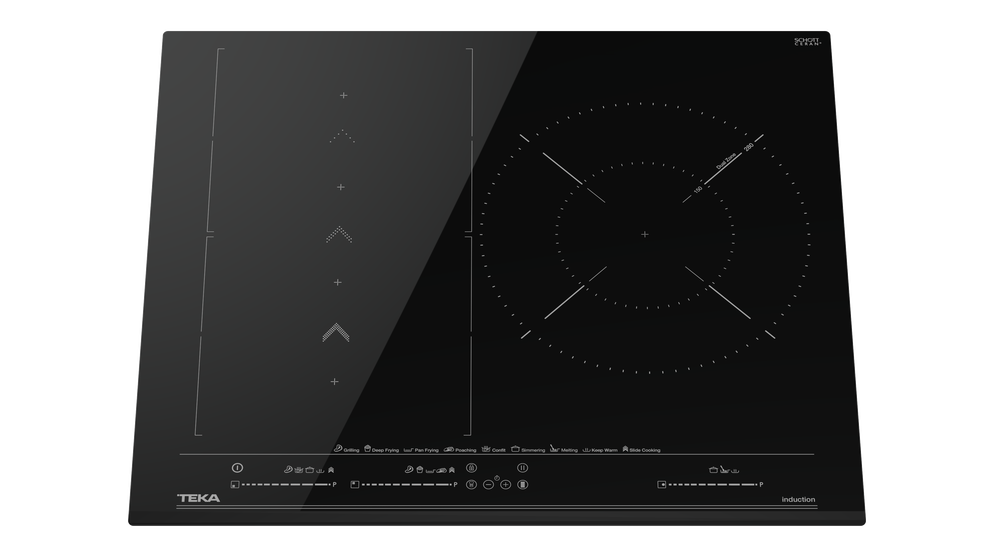Tap the center cross of the dual zone

point(644,234)
